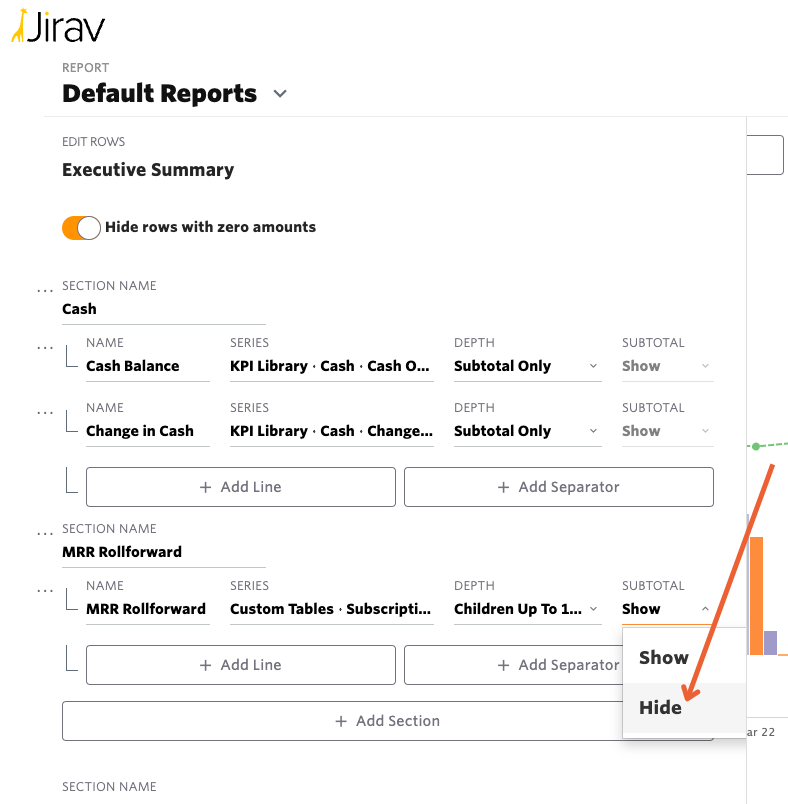Select Show in the Subtotal menu

point(664,657)
